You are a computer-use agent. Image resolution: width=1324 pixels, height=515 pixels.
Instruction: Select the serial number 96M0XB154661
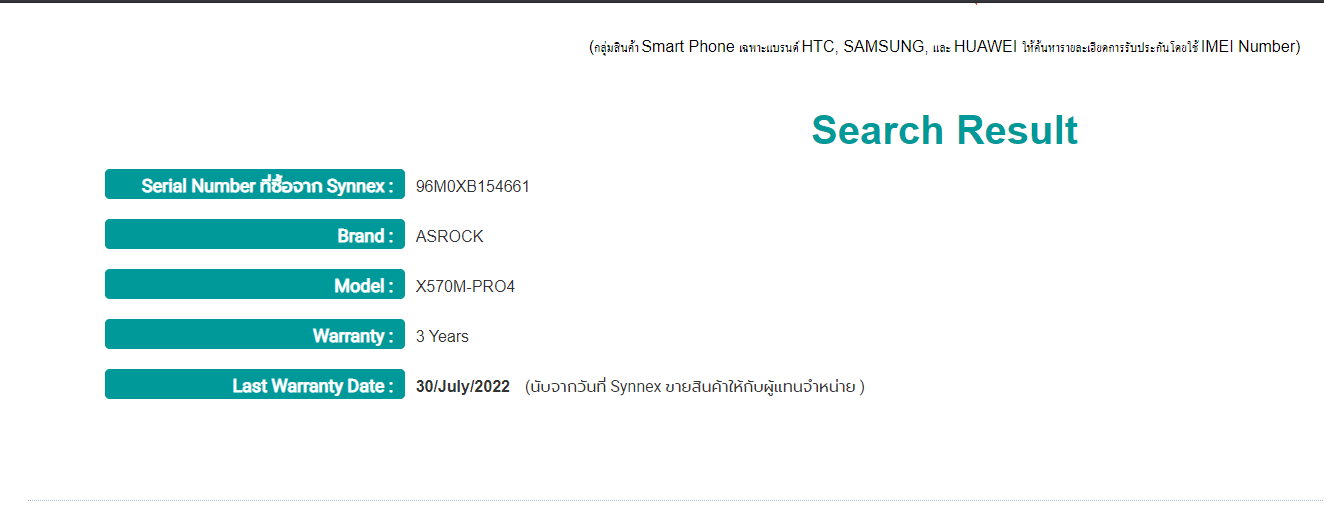pos(472,186)
